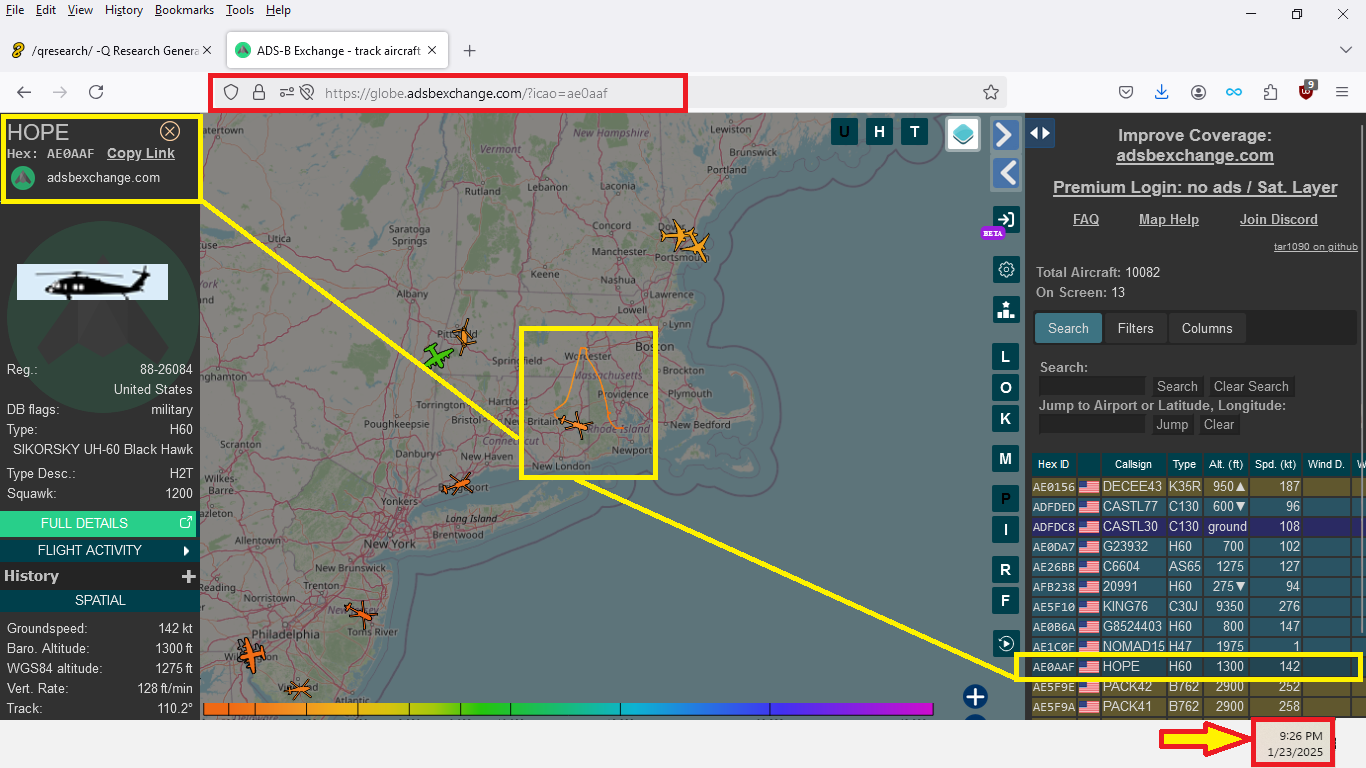Open Firefox hamburger application menu
Screen dimensions: 1366x768
[1343, 92]
